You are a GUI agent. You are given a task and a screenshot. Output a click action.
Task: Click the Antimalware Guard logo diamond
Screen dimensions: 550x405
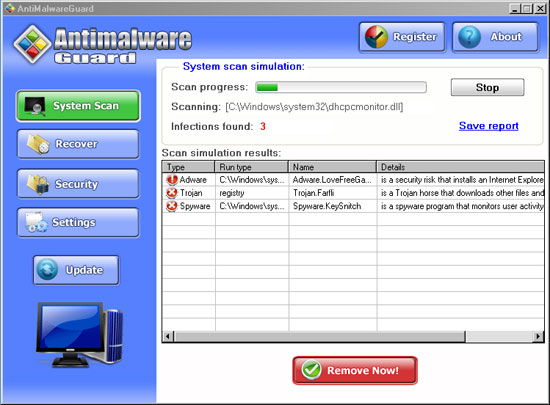[x=32, y=44]
